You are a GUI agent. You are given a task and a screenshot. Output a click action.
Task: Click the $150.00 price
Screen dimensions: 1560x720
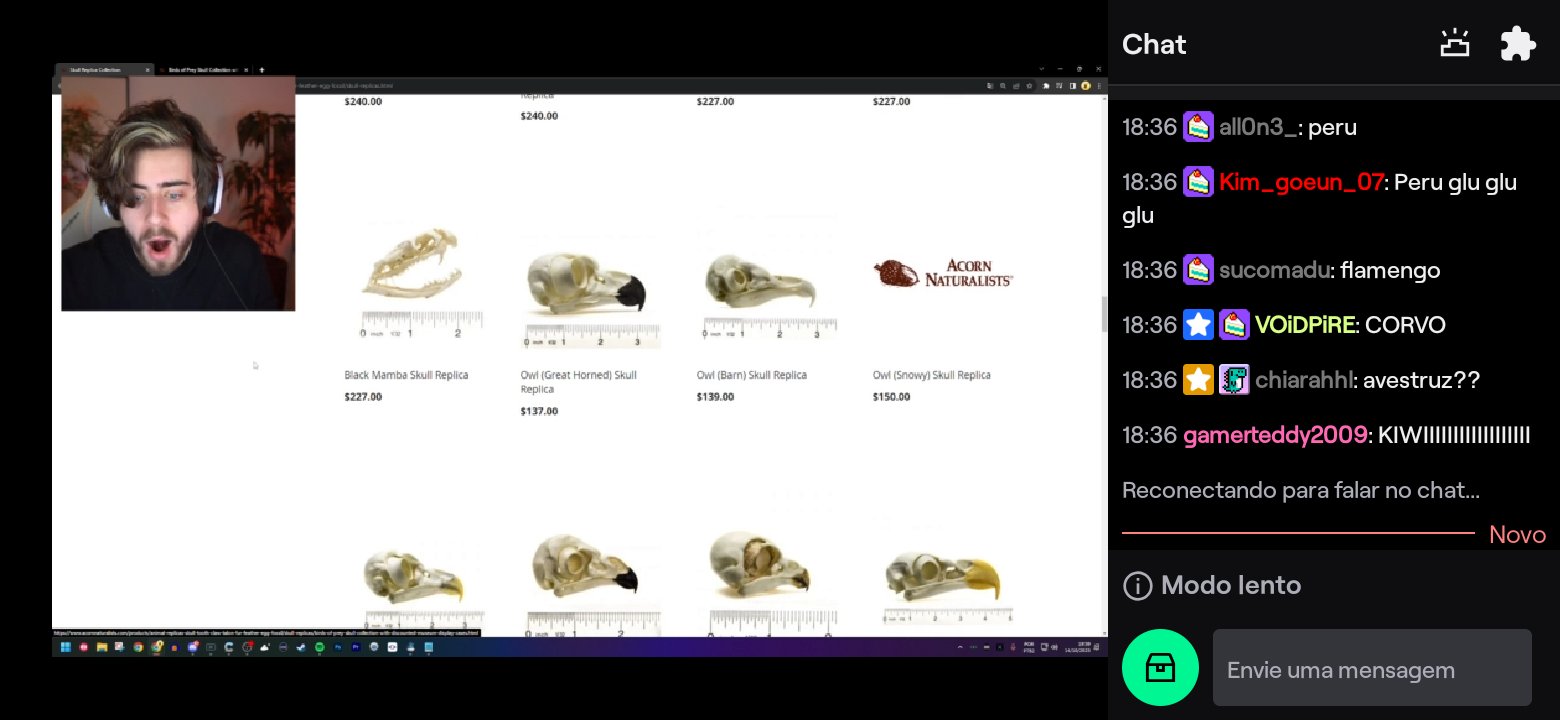pyautogui.click(x=891, y=397)
